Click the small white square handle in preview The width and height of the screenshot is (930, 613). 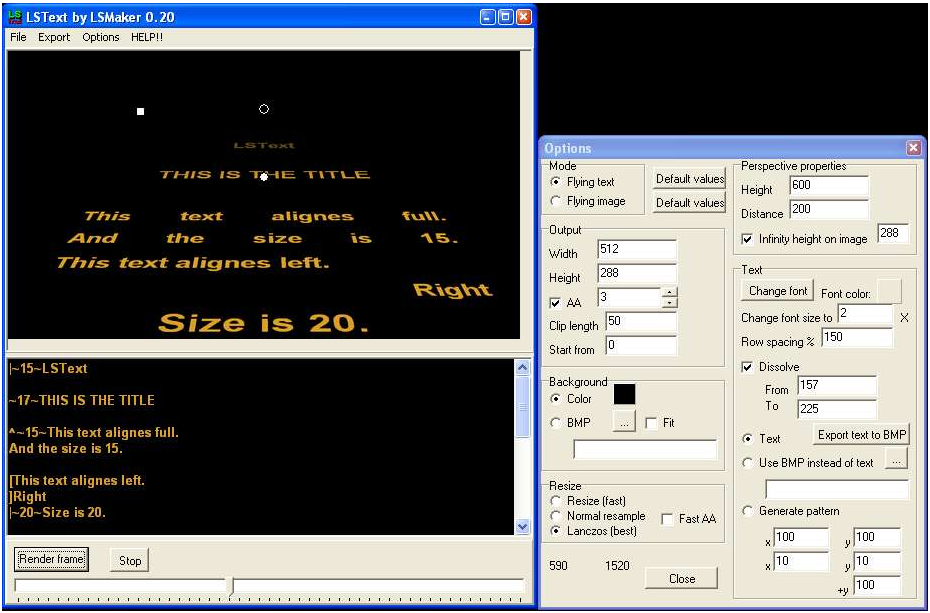pos(141,111)
